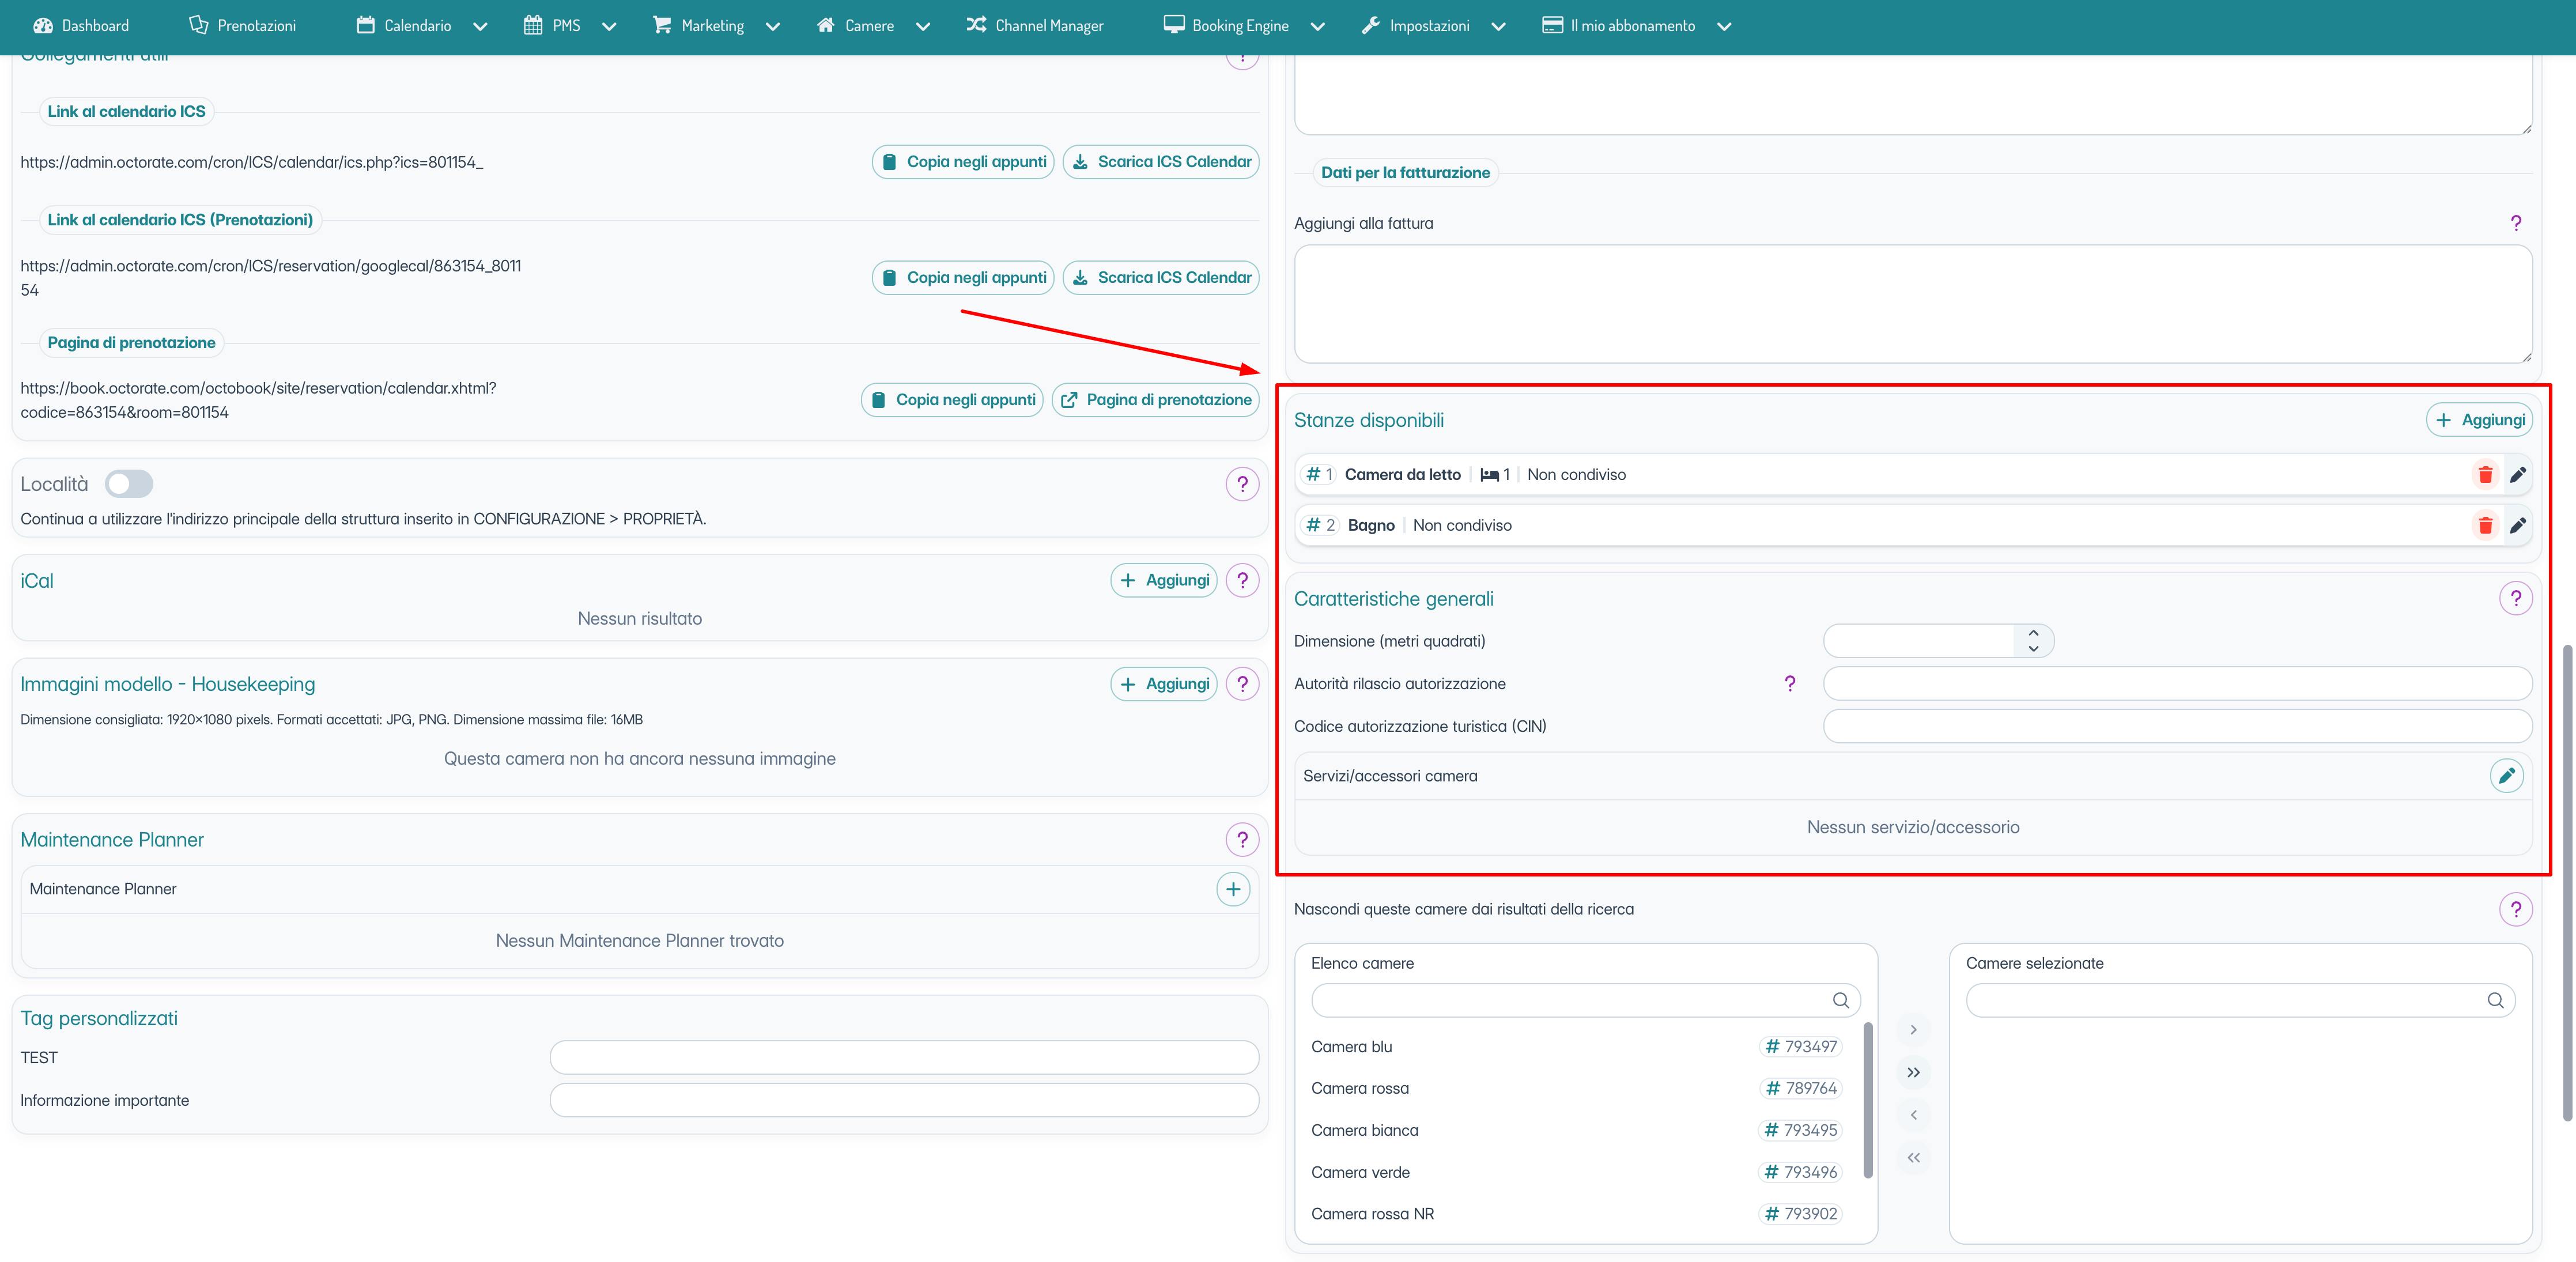
Task: Open the Channel Manager menu item
Action: (1035, 26)
